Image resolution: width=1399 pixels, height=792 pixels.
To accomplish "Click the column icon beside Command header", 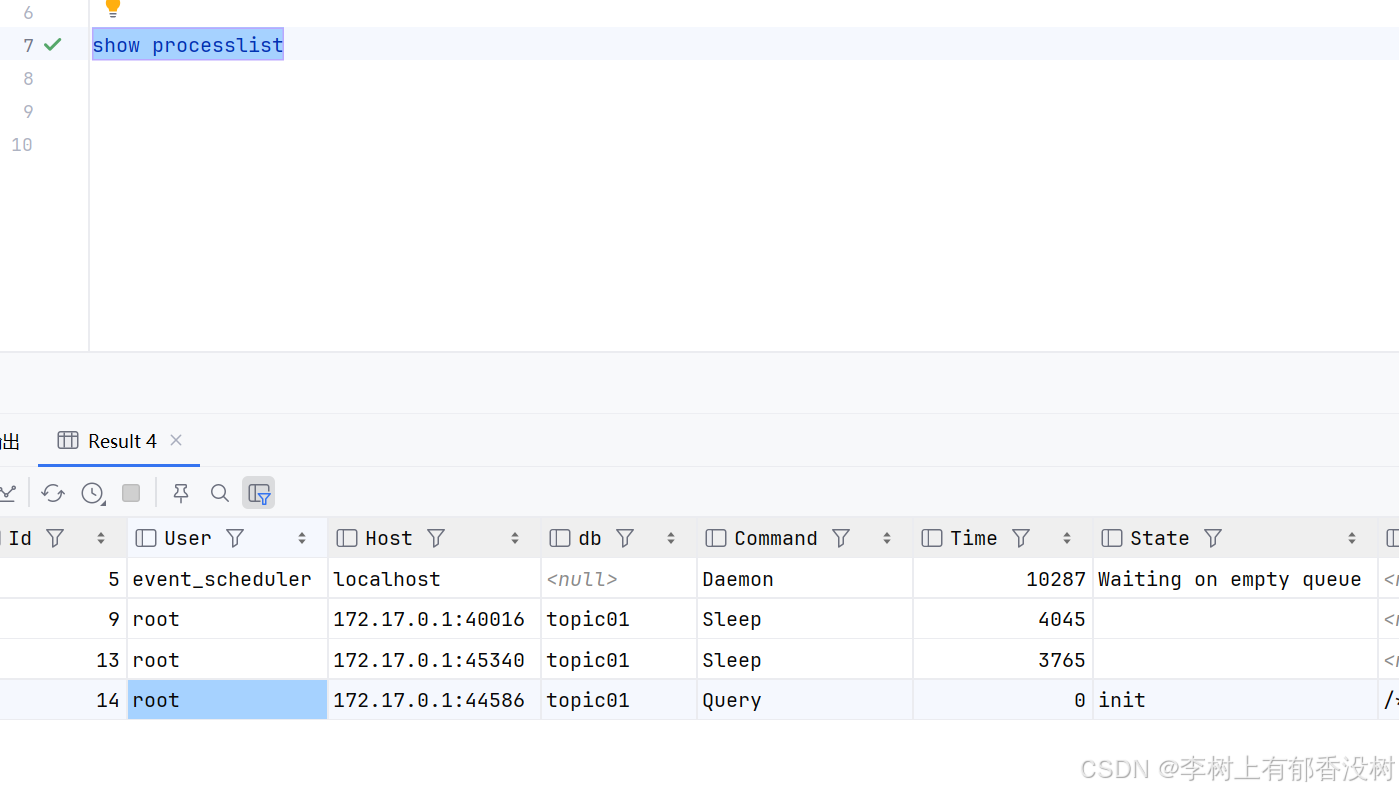I will click(716, 538).
